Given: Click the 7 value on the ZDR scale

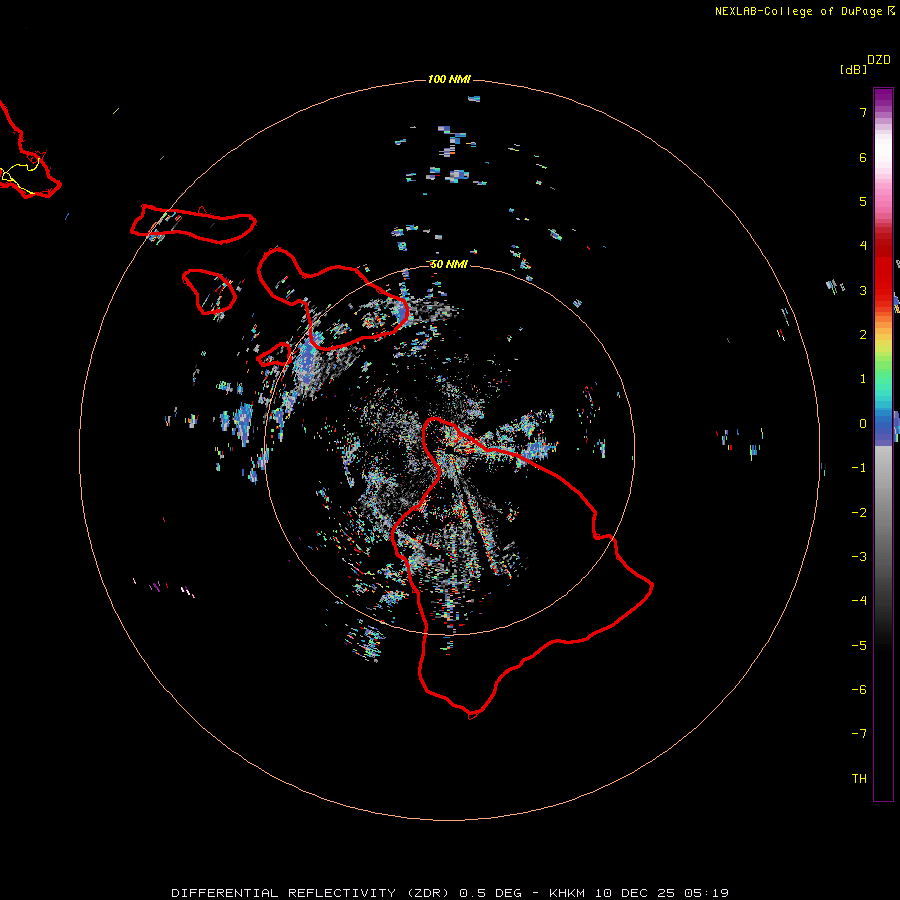Looking at the screenshot, I should pos(863,112).
